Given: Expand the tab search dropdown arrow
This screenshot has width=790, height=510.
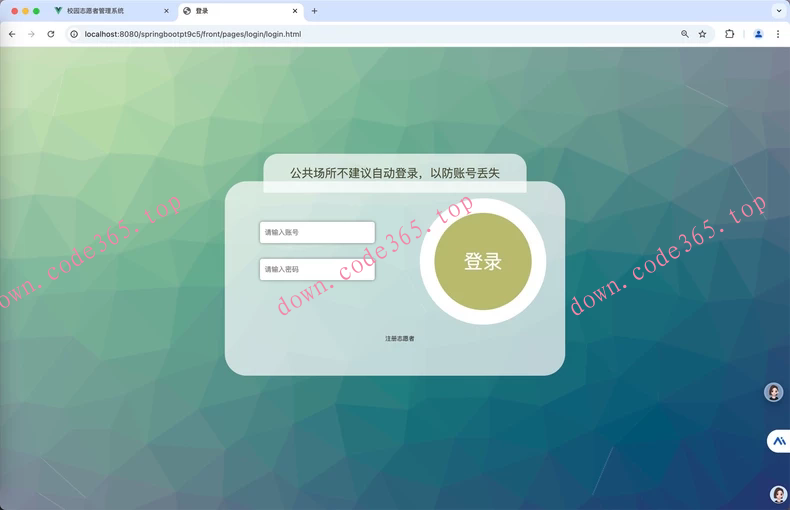Looking at the screenshot, I should tap(779, 11).
